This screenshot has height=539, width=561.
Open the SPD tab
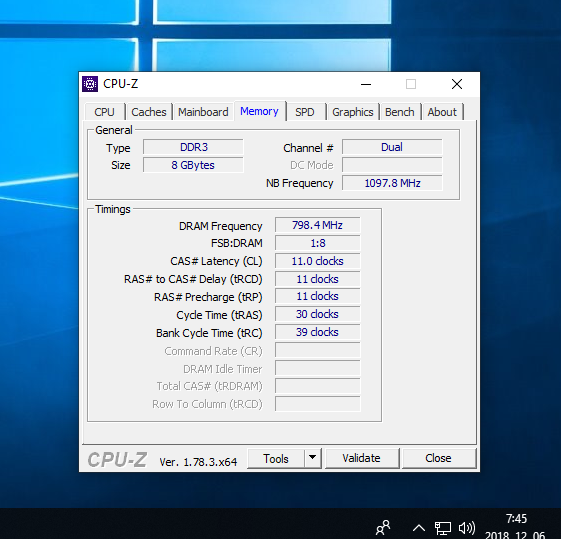point(305,112)
